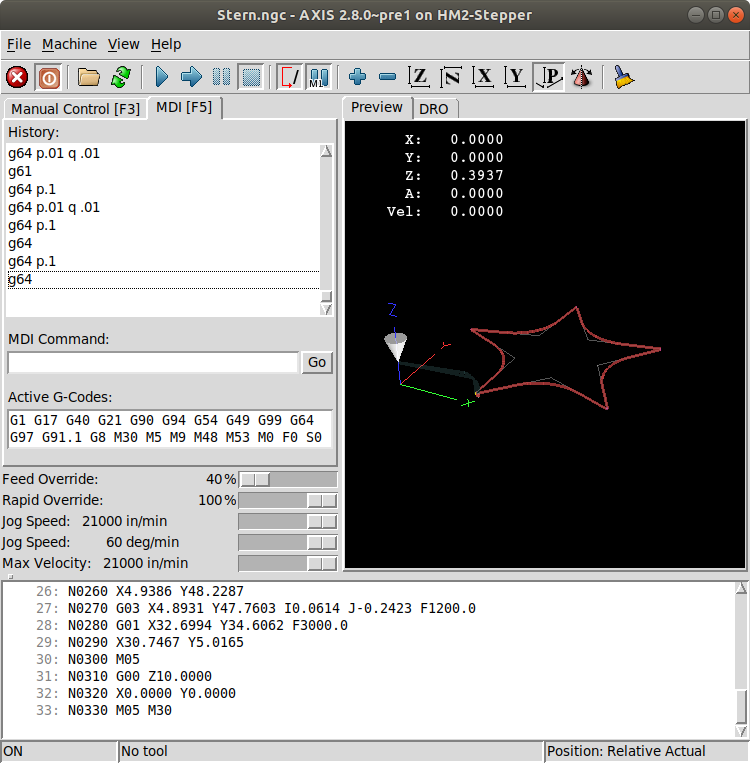Minimize the AXIS window

[x=695, y=15]
